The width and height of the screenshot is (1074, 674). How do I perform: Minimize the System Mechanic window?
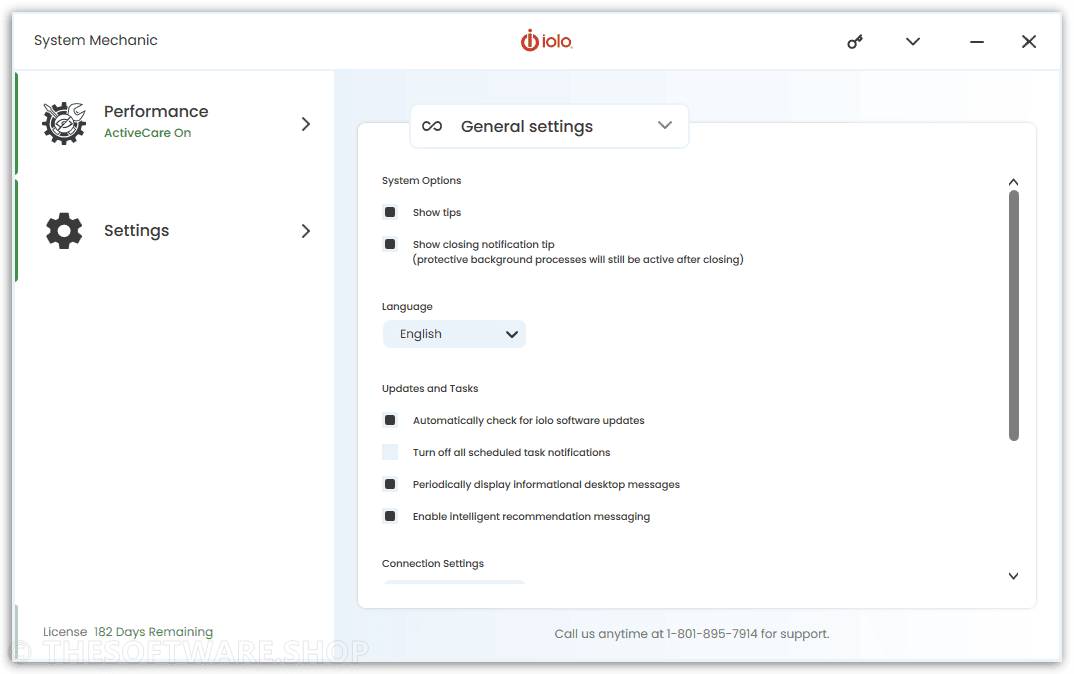(x=977, y=42)
